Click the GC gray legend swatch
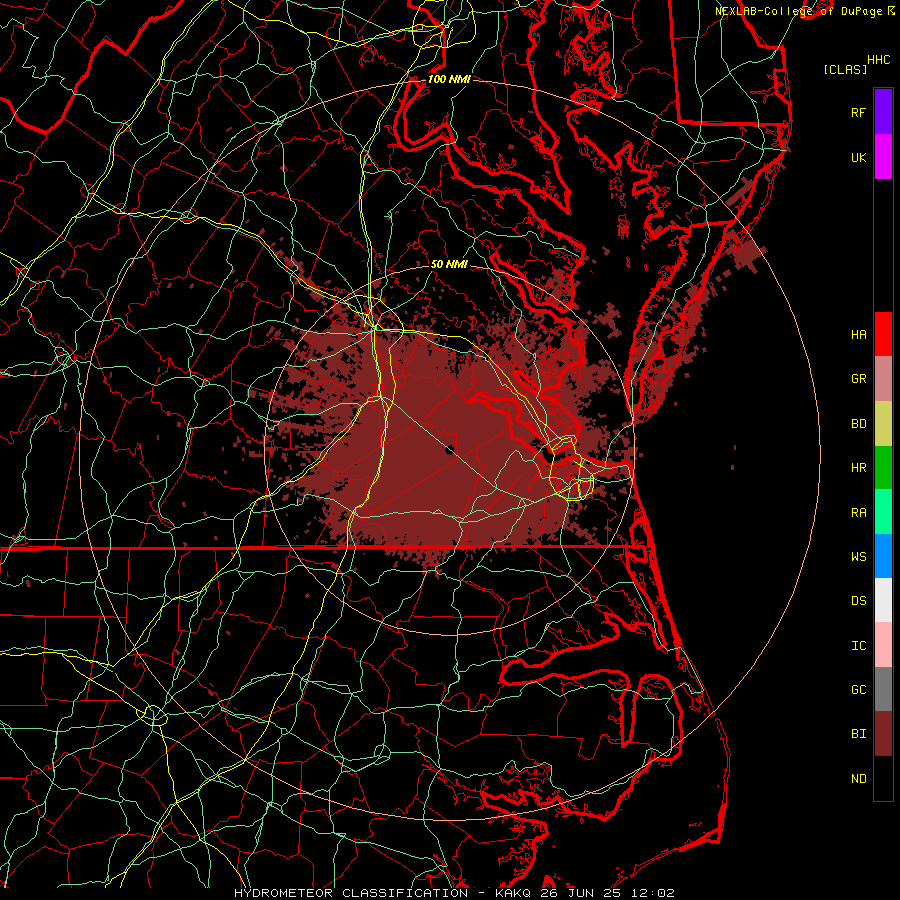 click(x=883, y=689)
